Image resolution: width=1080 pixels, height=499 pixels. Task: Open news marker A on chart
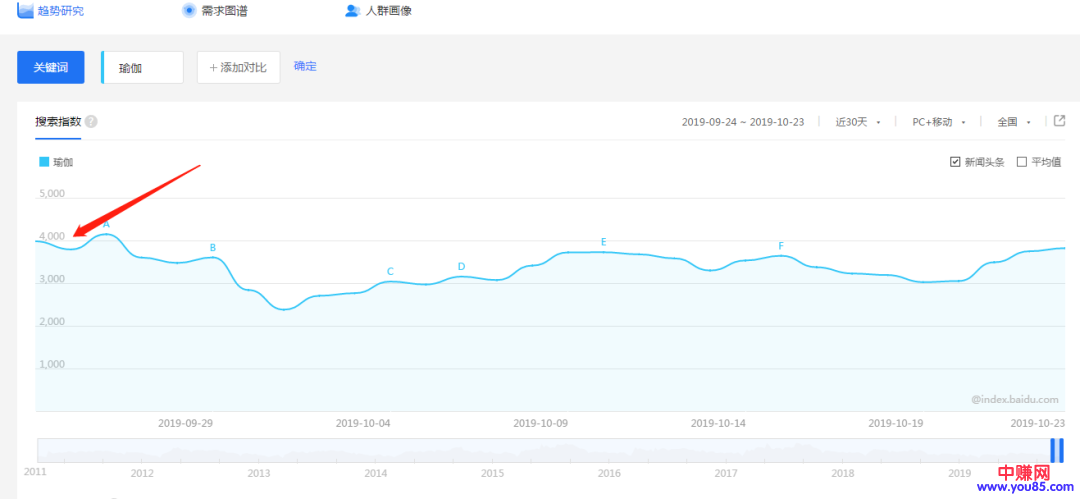(x=106, y=225)
